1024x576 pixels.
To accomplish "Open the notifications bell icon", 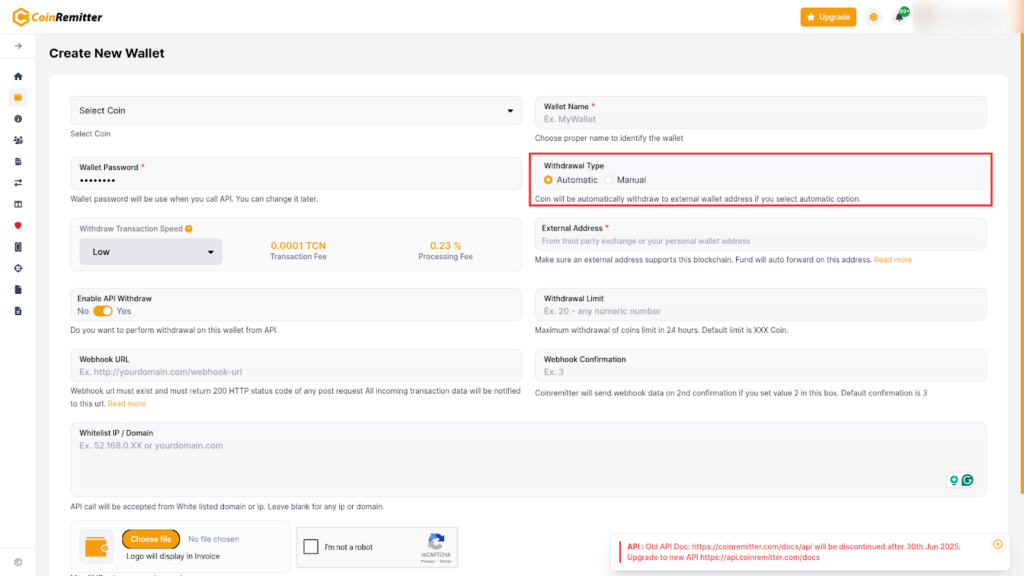I will [899, 17].
